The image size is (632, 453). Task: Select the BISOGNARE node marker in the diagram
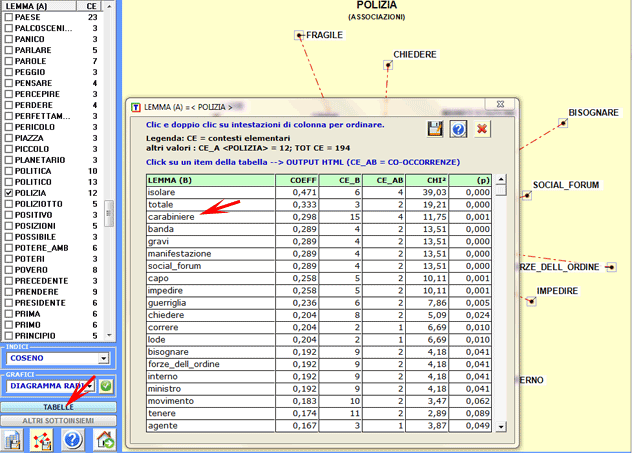pos(563,123)
